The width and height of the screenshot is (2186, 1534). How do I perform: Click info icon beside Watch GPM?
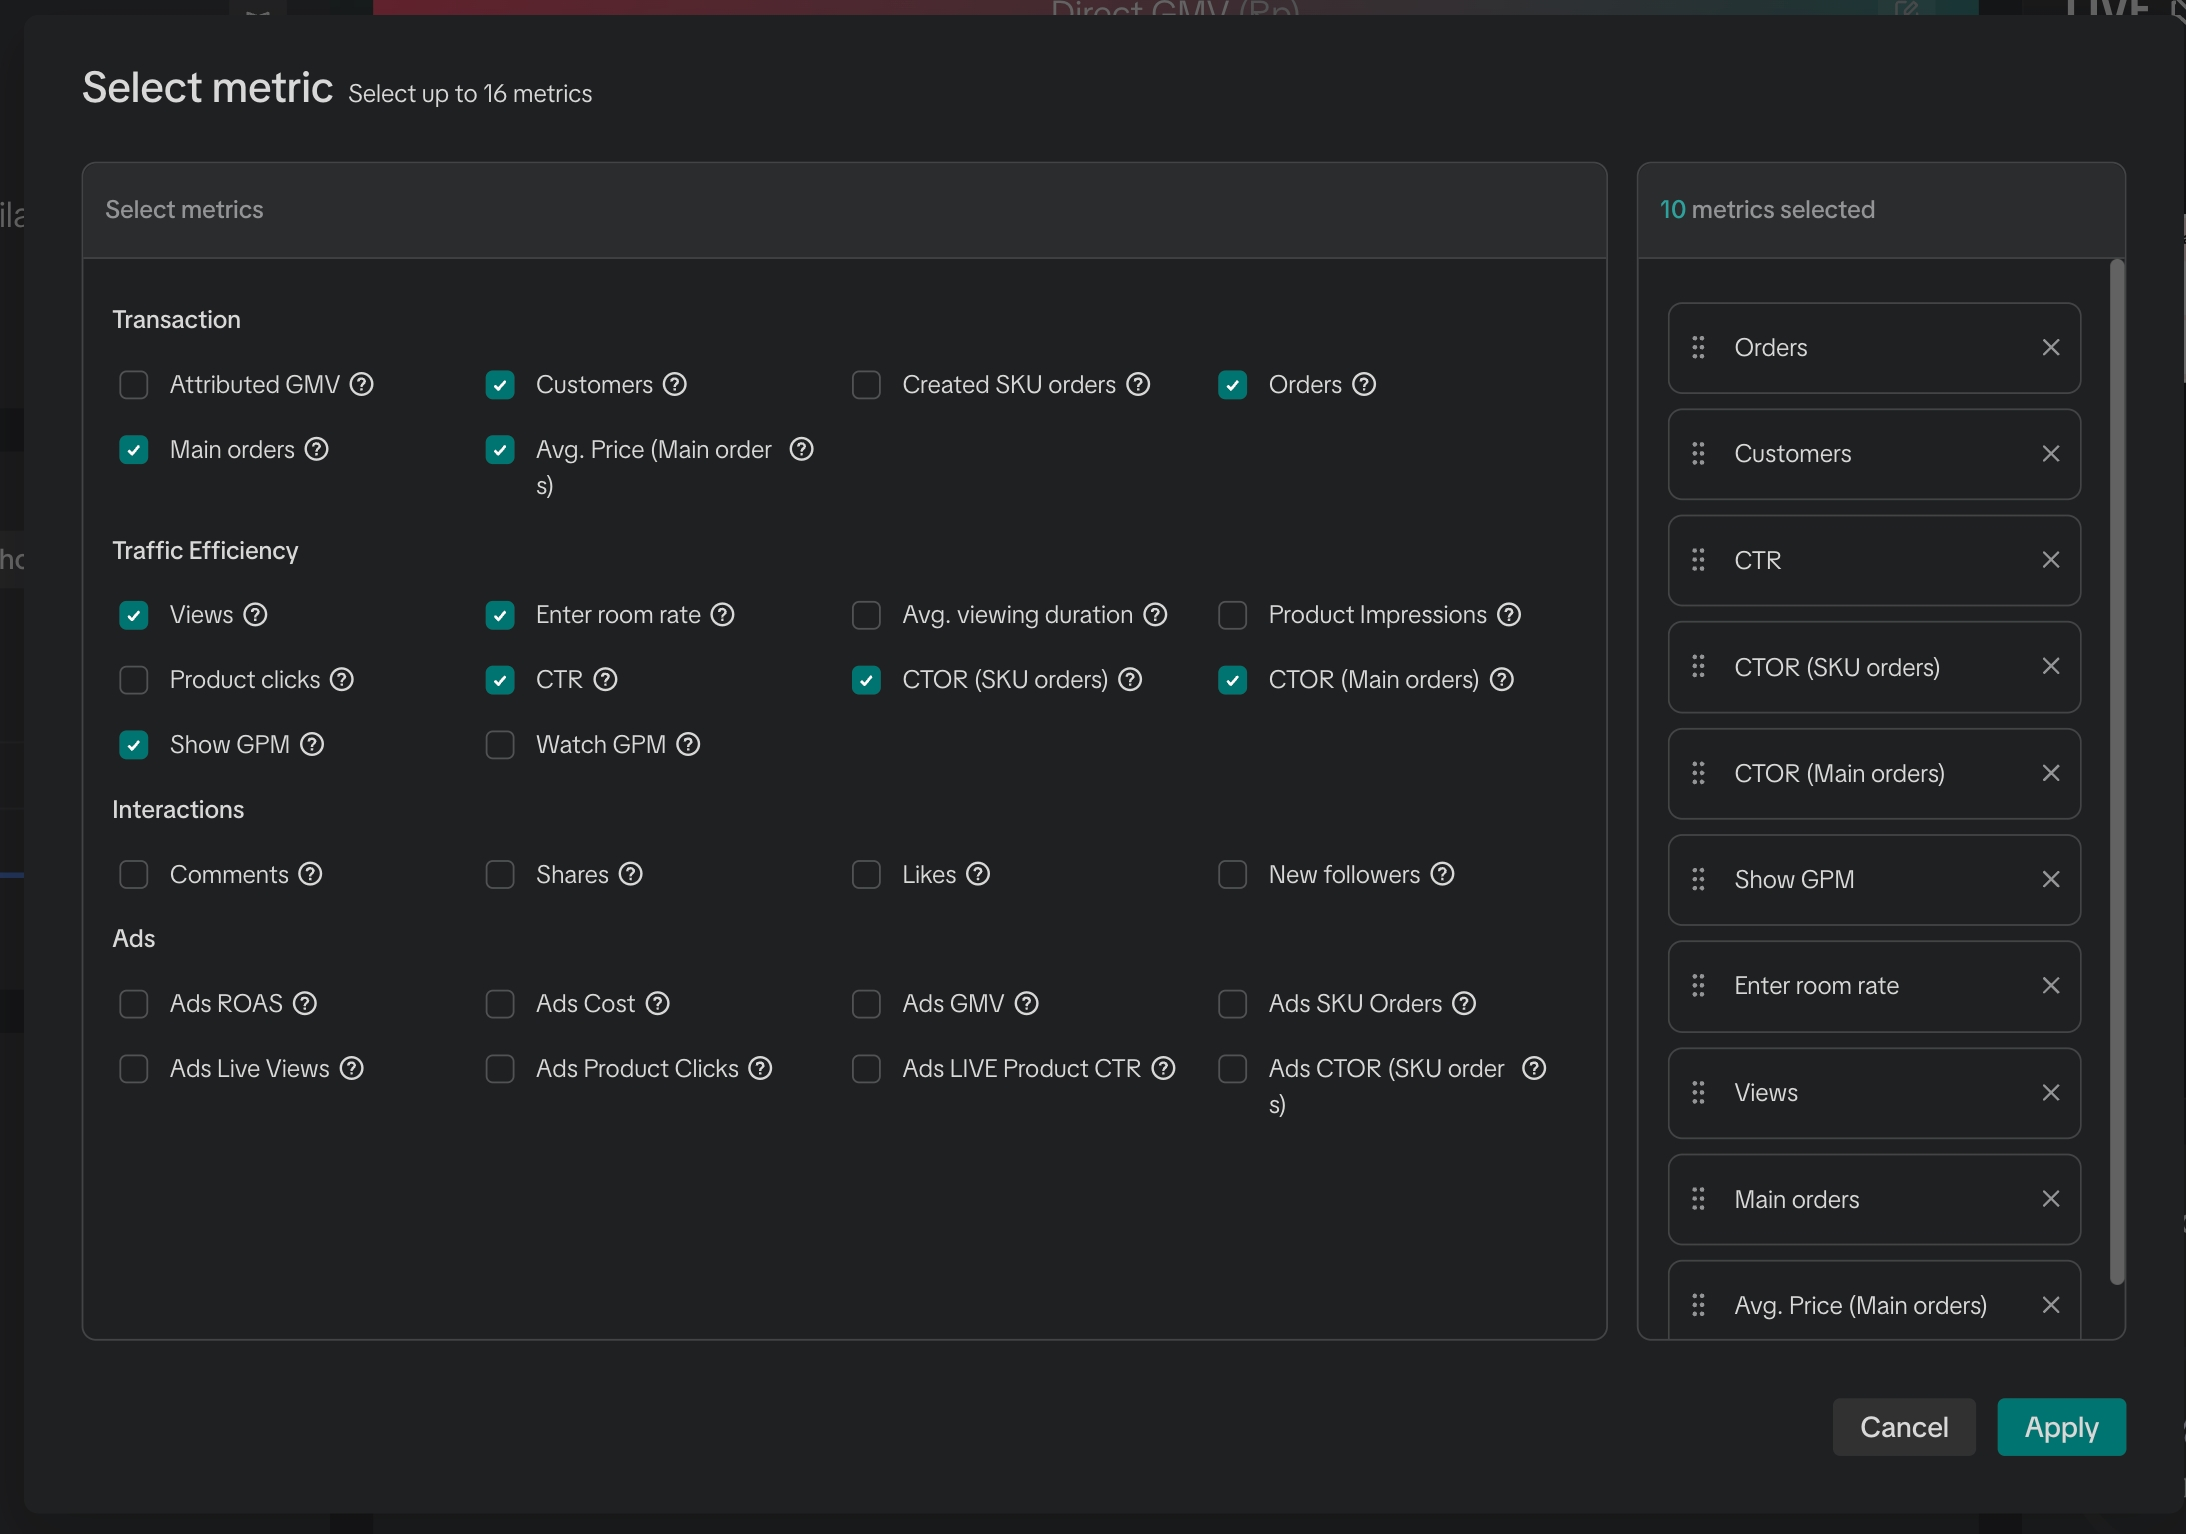point(688,744)
